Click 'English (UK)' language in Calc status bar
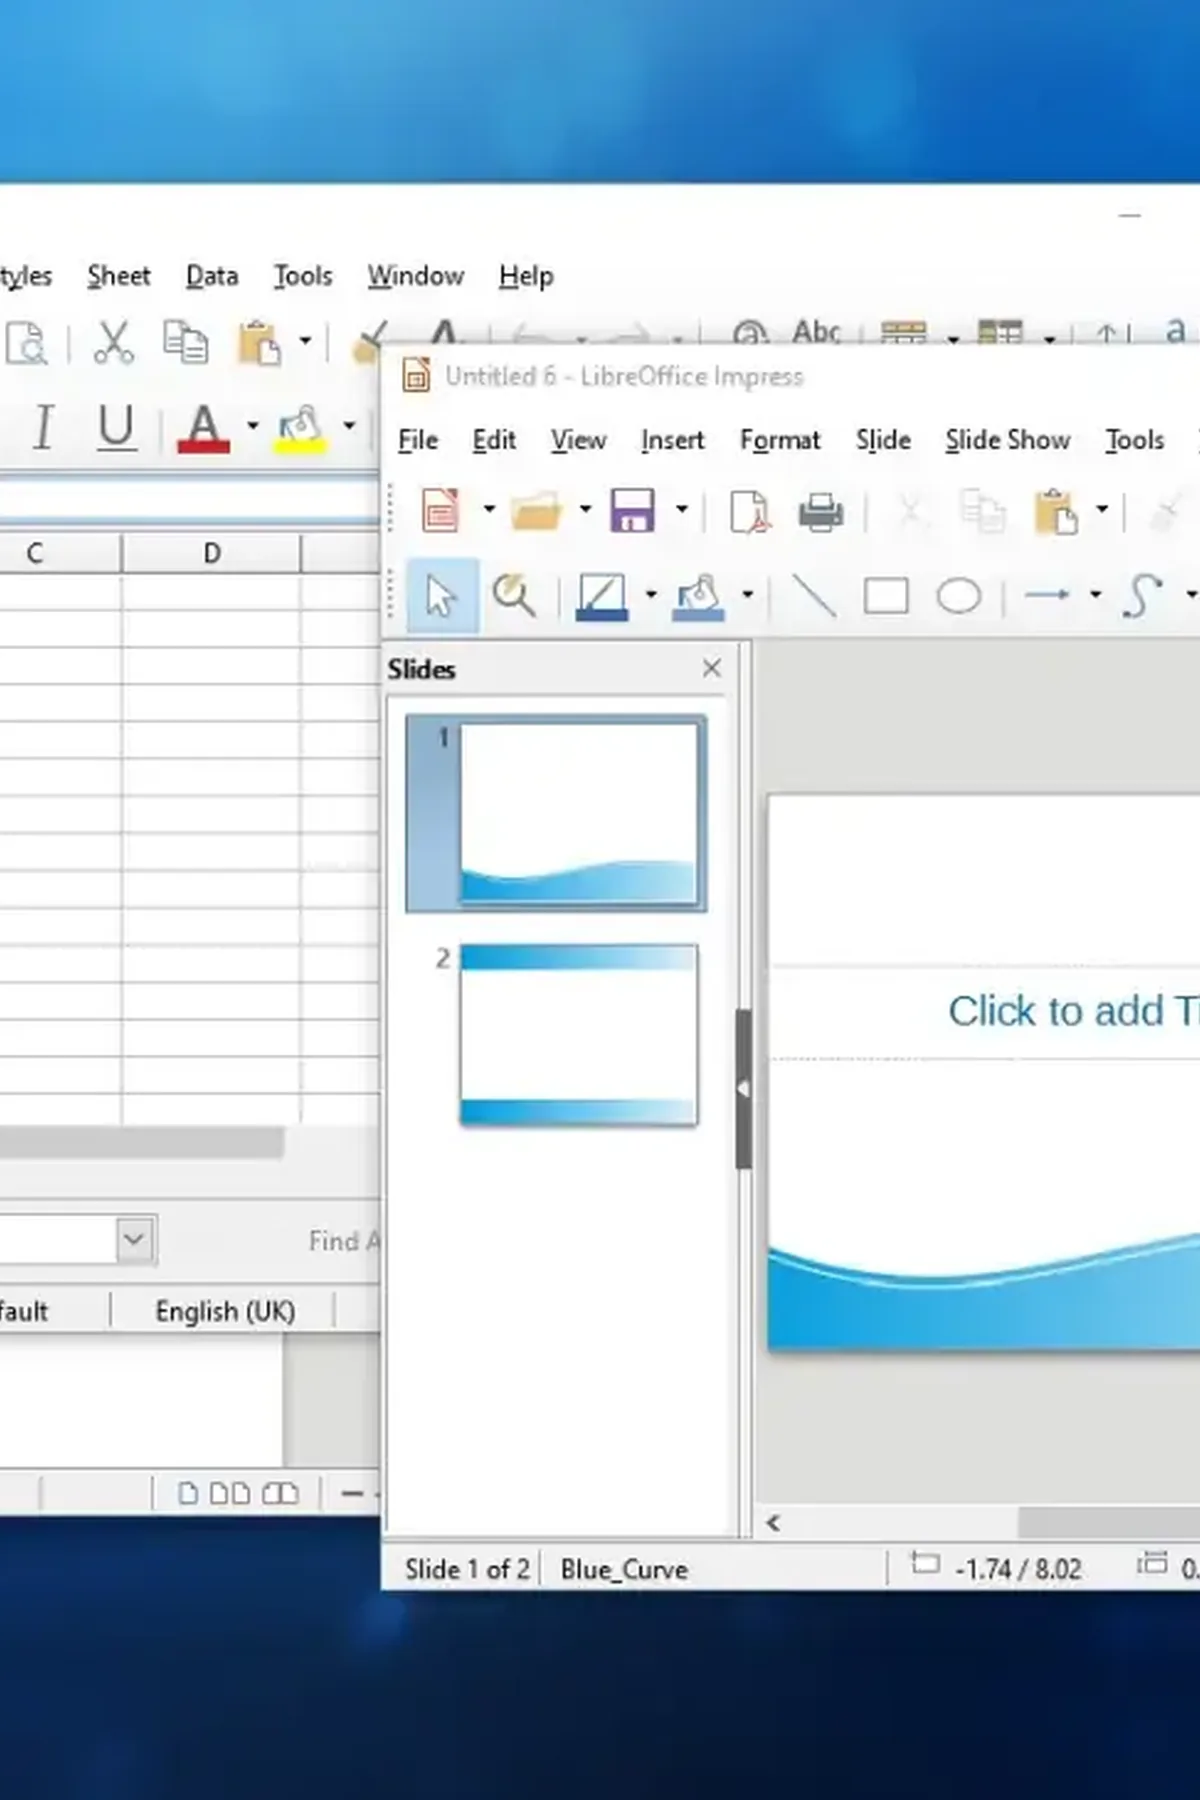 point(225,1311)
